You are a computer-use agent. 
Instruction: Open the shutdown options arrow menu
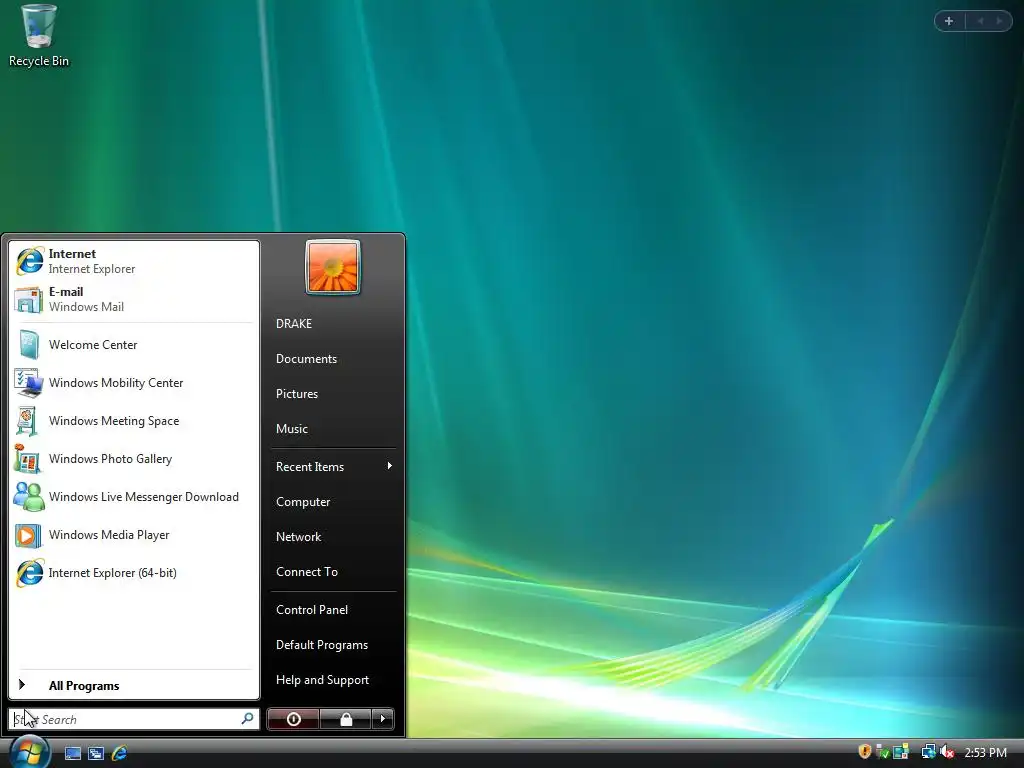(x=383, y=719)
